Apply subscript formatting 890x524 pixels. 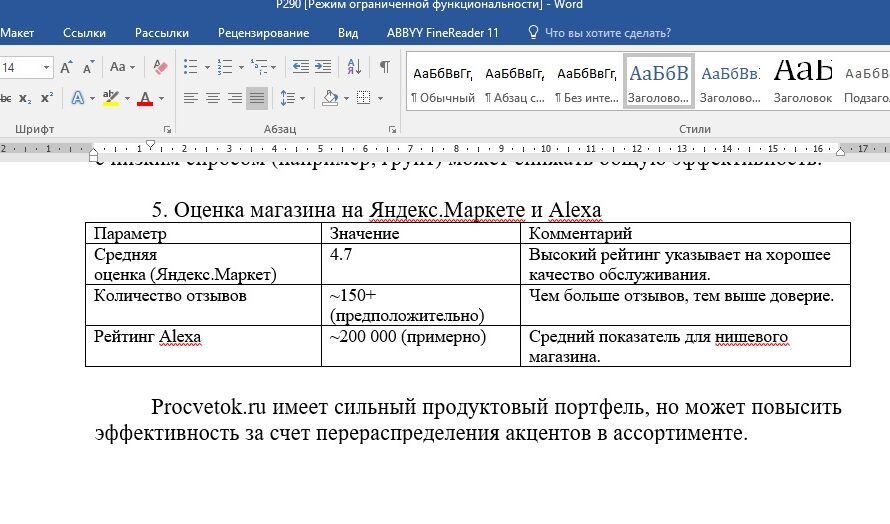(25, 98)
